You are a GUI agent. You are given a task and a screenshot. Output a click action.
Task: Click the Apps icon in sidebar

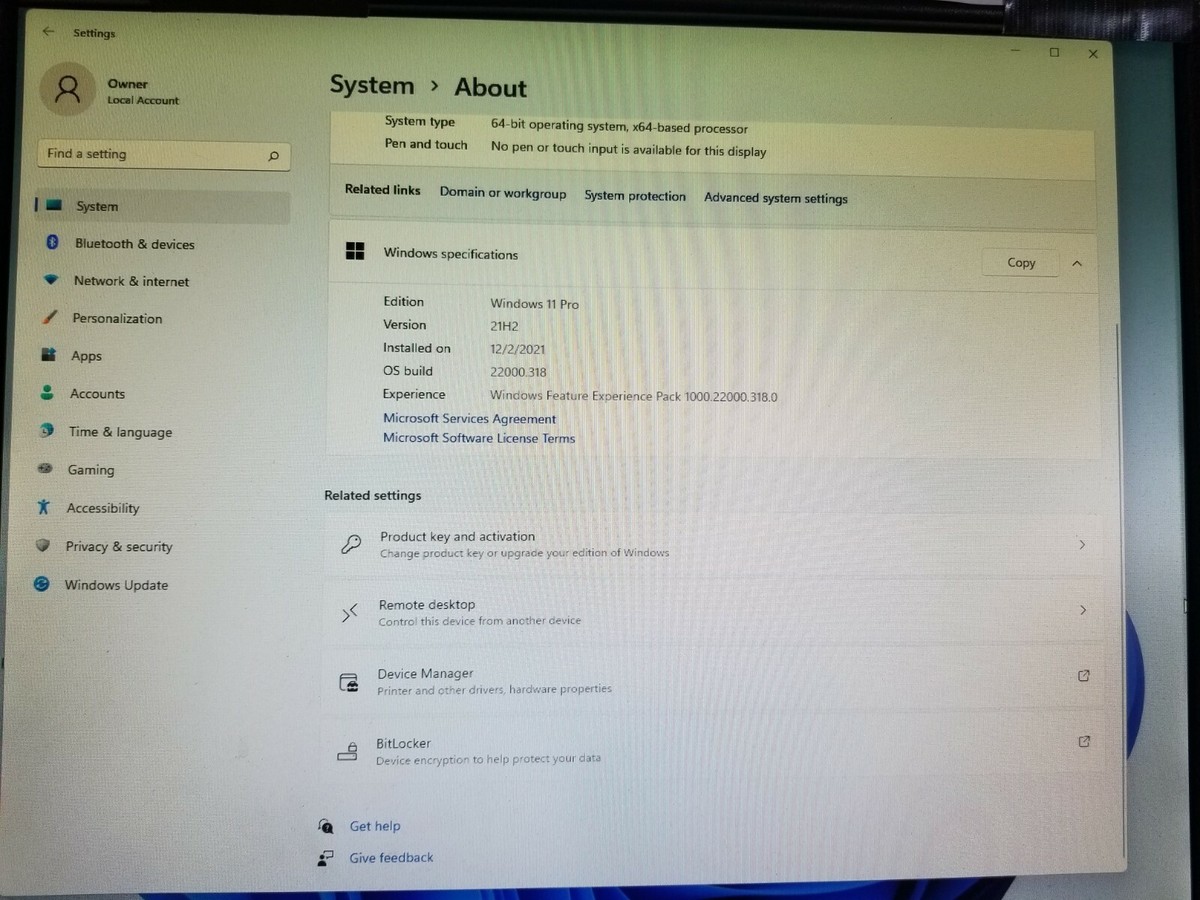coord(49,355)
